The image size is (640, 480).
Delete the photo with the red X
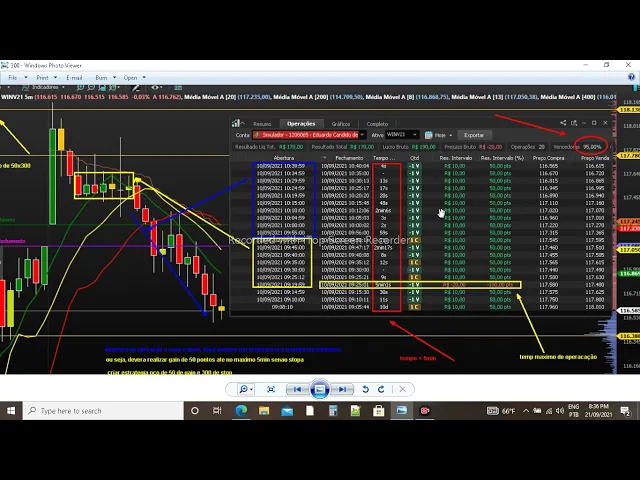(x=402, y=389)
